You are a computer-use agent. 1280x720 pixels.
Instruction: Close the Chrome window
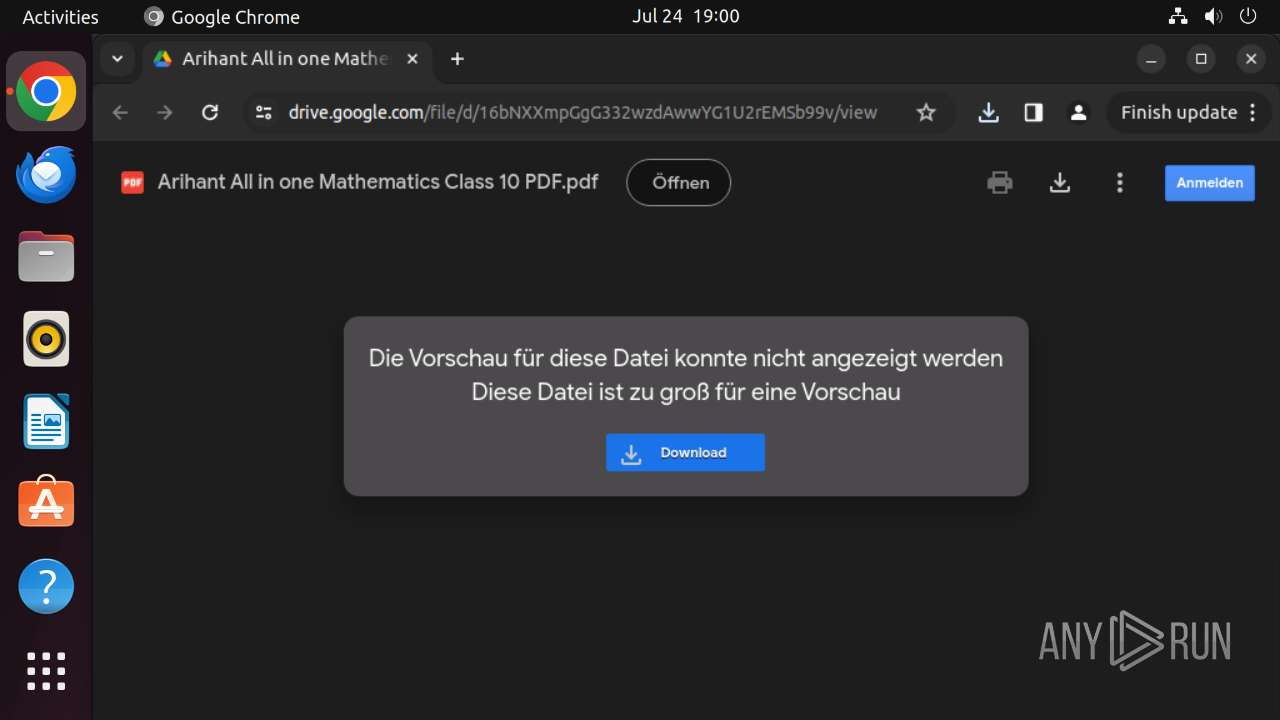[1250, 59]
